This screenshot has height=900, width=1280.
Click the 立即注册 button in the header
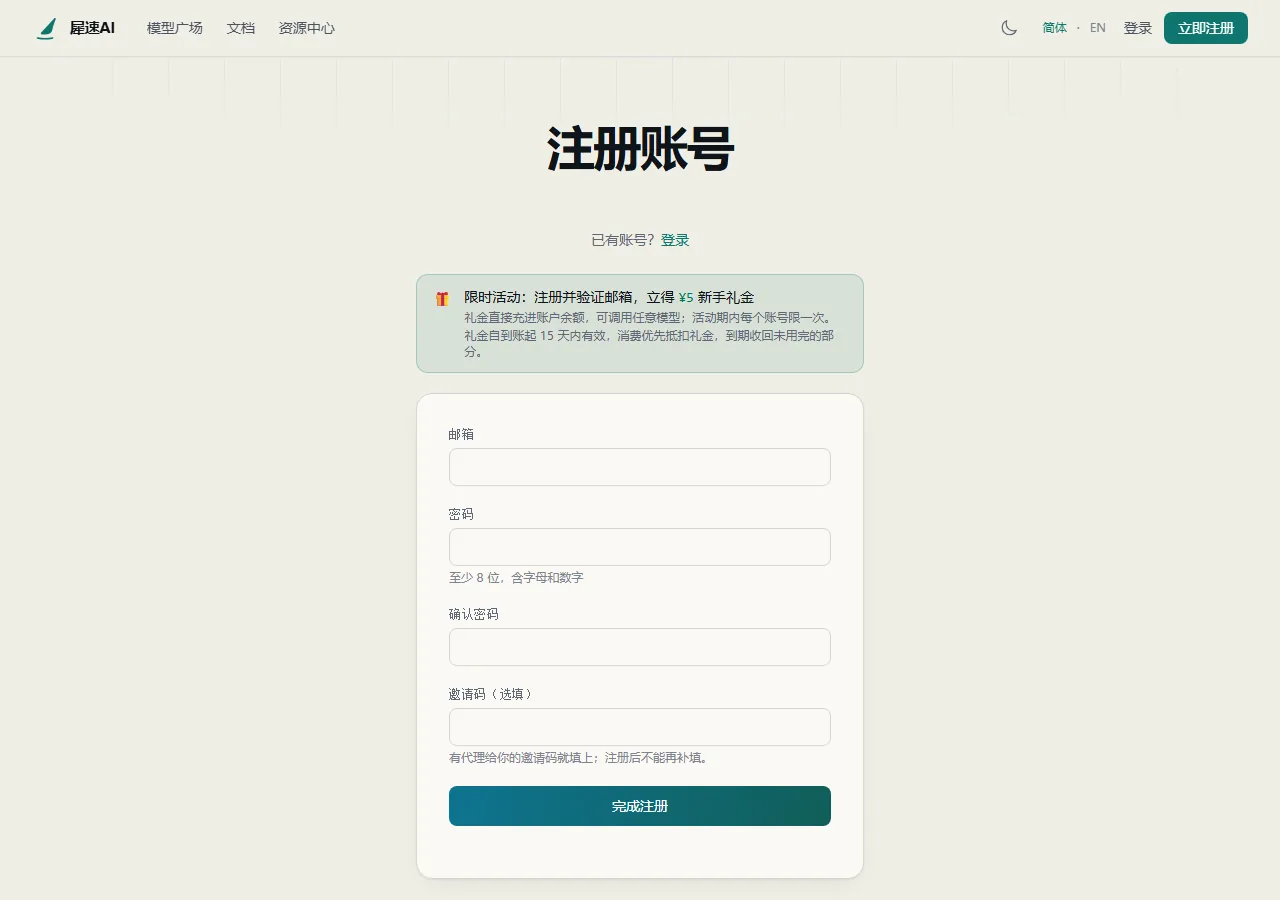coord(1206,28)
